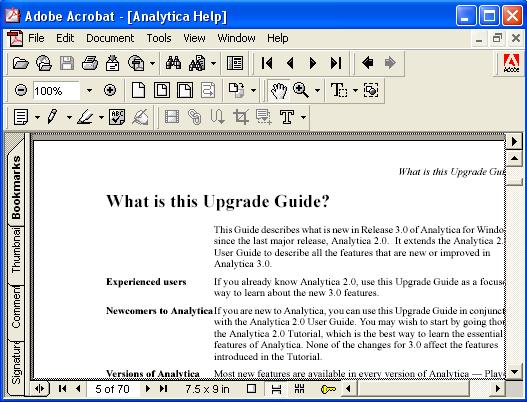Open the File menu

36,38
